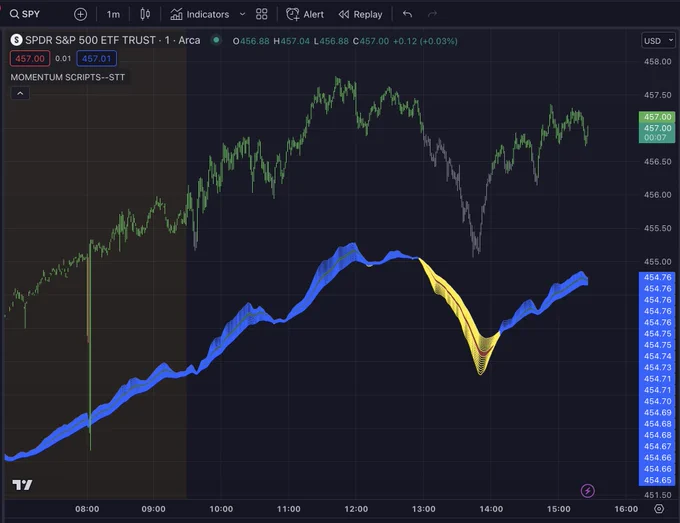Image resolution: width=680 pixels, height=523 pixels.
Task: Click the H457.04 high value in the legend
Action: point(291,41)
